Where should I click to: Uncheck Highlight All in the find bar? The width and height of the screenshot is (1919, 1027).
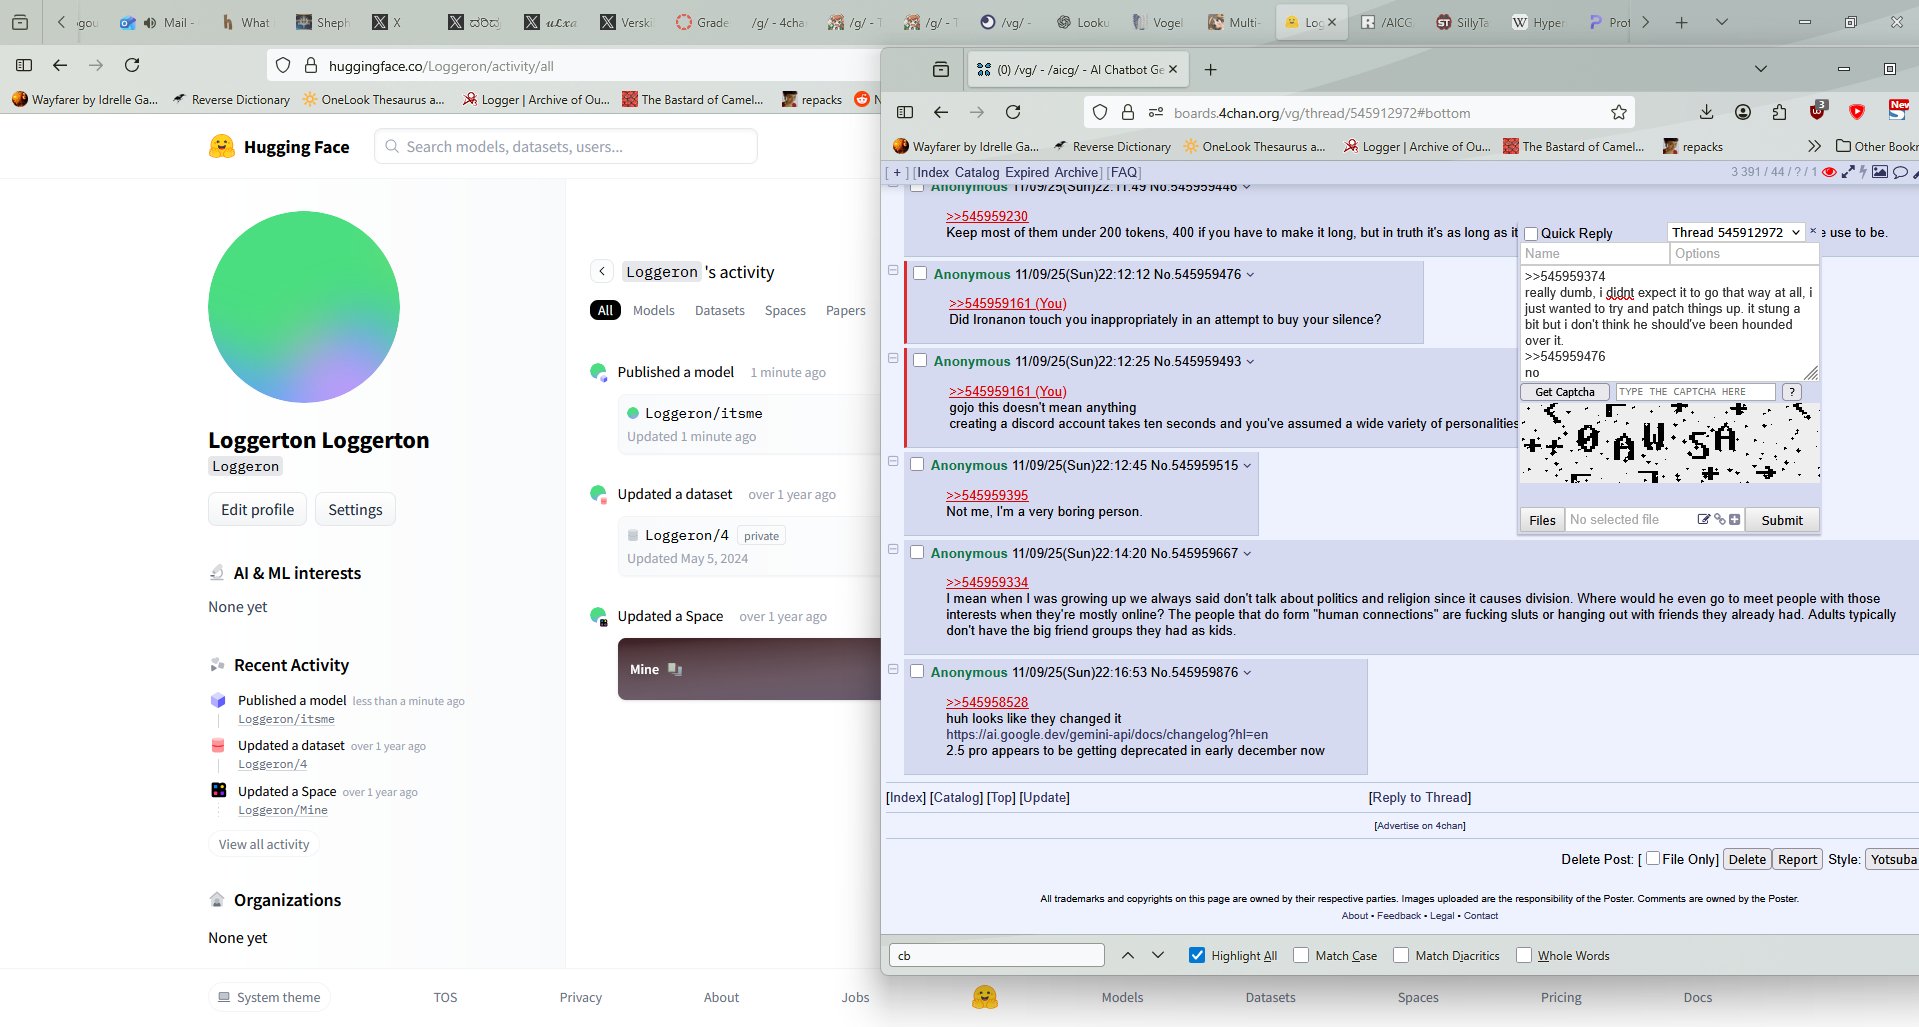[x=1197, y=955]
